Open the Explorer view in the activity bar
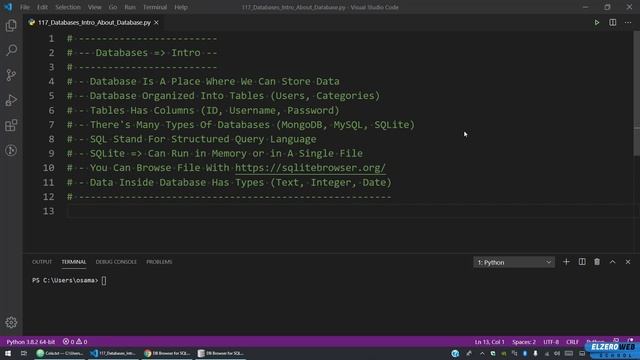This screenshot has width=640, height=360. (x=11, y=25)
